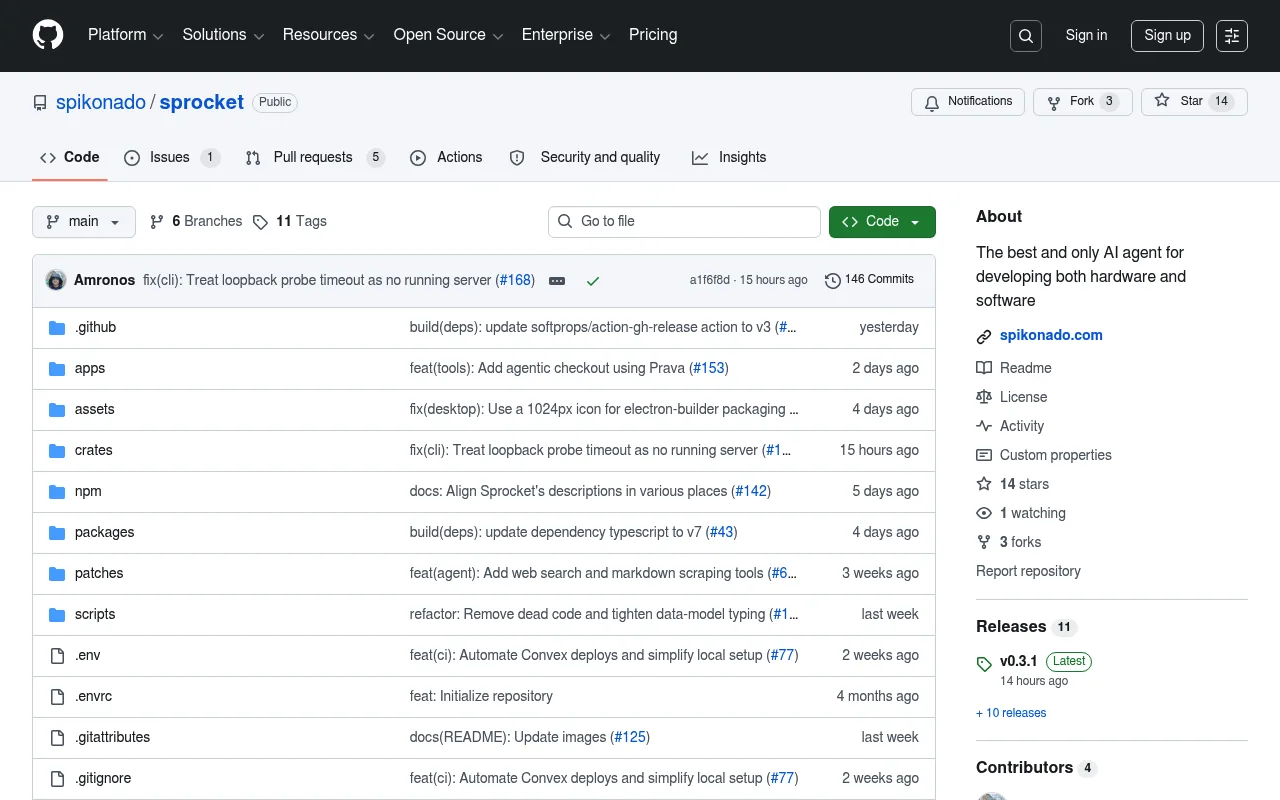The height and width of the screenshot is (800, 1280).
Task: Click the patches folder icon
Action: tap(57, 574)
